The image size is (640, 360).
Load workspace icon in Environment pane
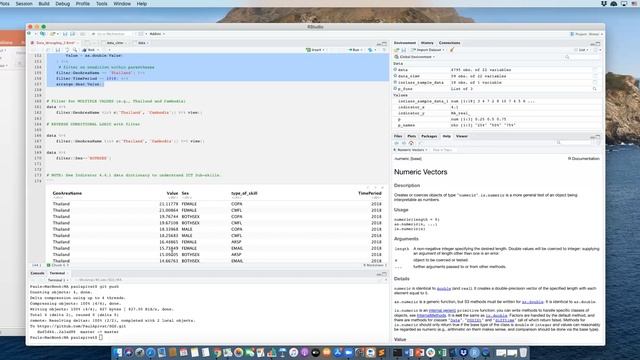[x=396, y=50]
